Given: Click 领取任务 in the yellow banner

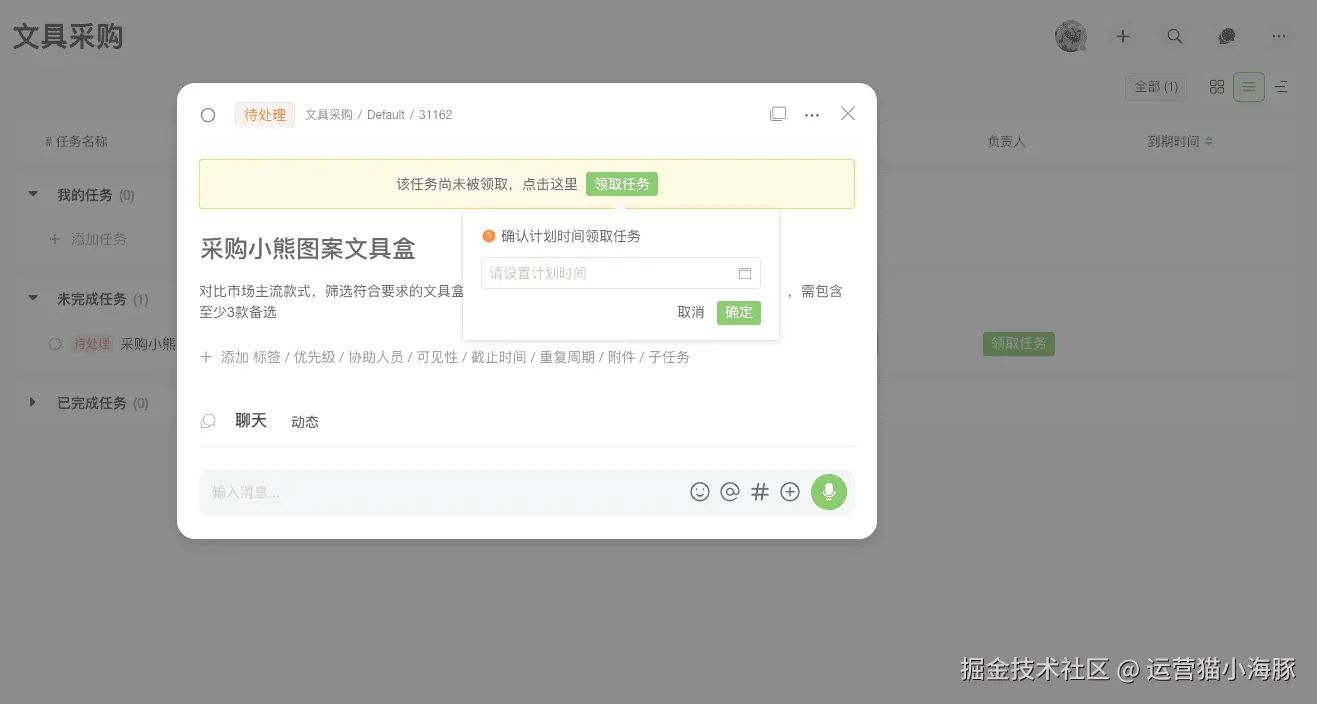Looking at the screenshot, I should (x=622, y=184).
